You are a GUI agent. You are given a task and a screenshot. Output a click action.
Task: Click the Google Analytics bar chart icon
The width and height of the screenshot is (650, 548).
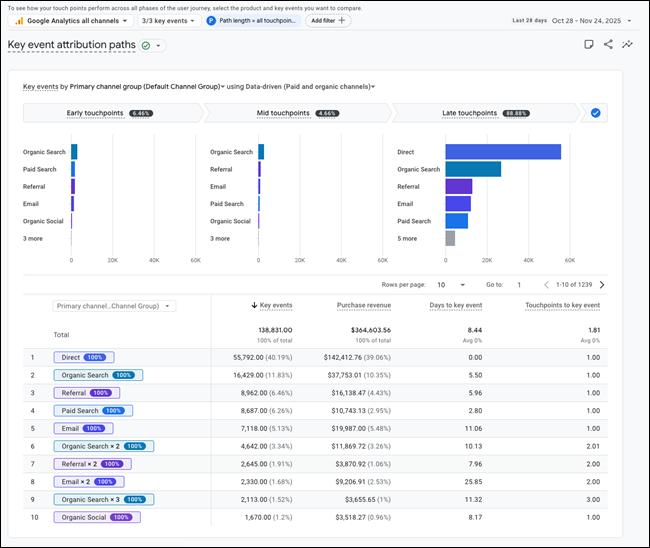coord(19,21)
